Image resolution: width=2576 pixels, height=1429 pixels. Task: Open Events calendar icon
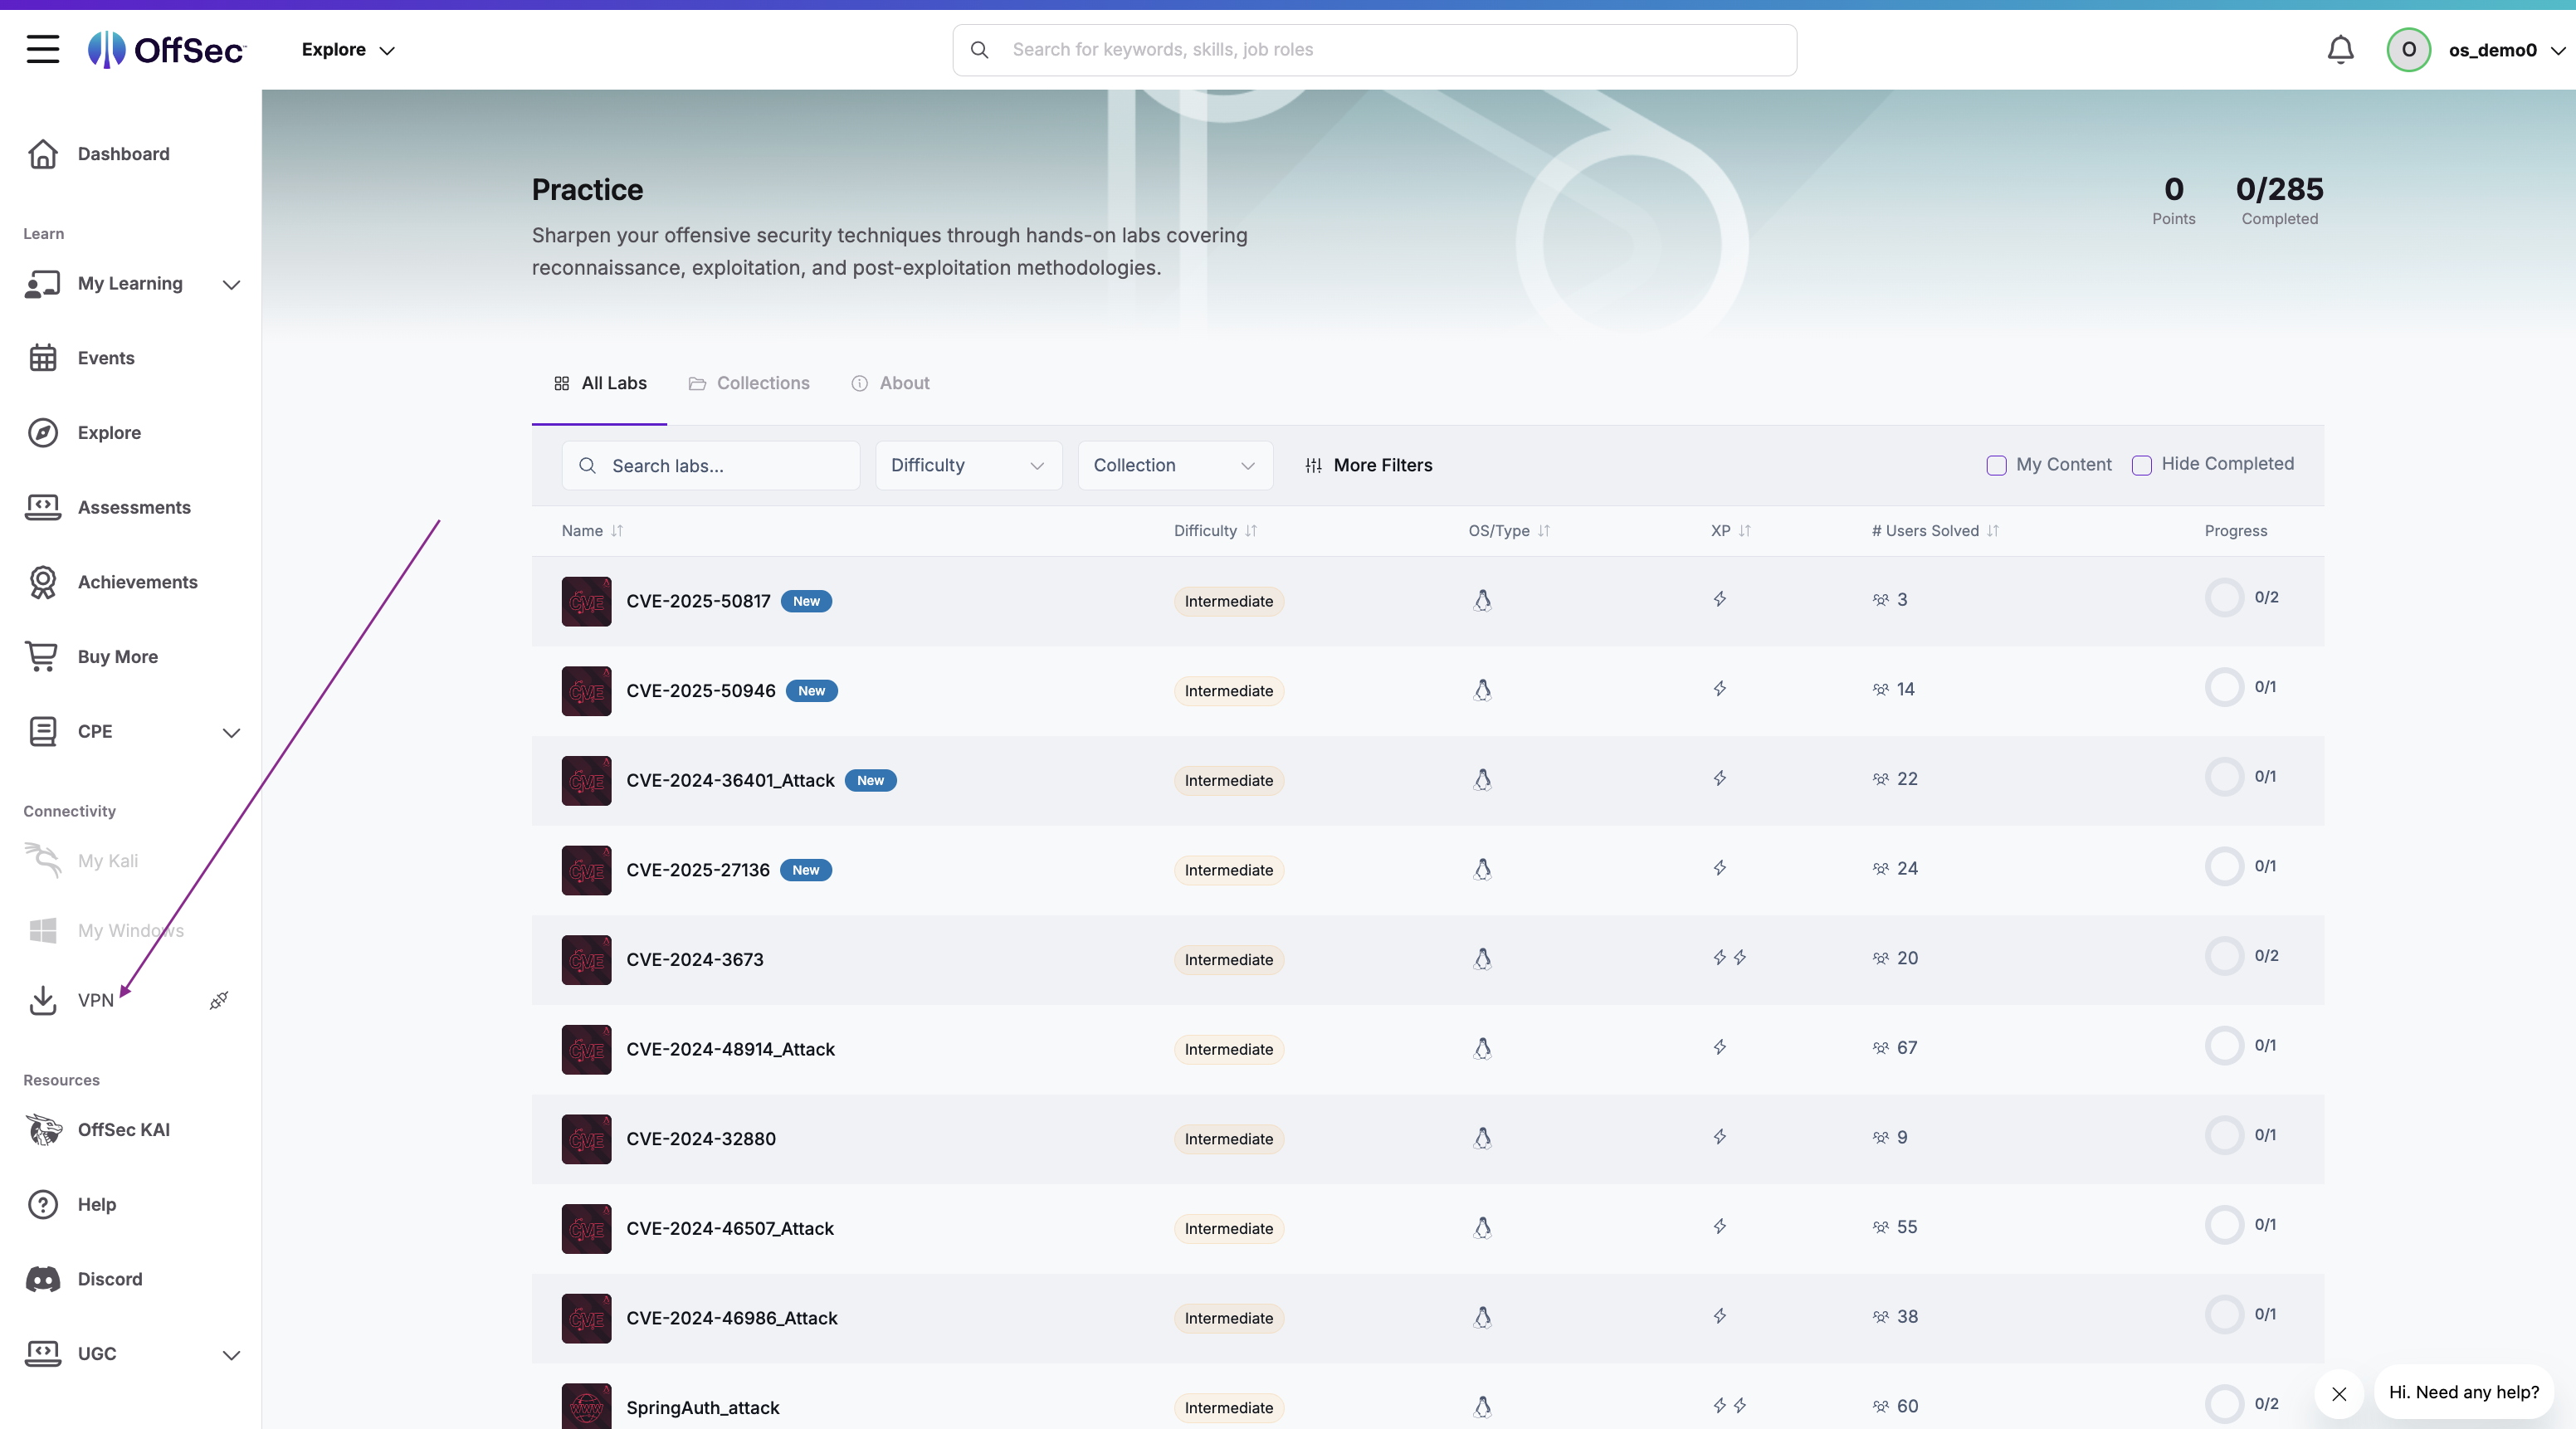point(43,358)
